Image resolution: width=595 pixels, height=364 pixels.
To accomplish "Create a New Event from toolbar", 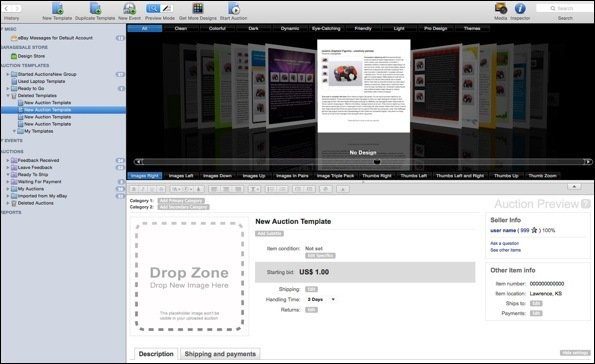I will click(129, 8).
